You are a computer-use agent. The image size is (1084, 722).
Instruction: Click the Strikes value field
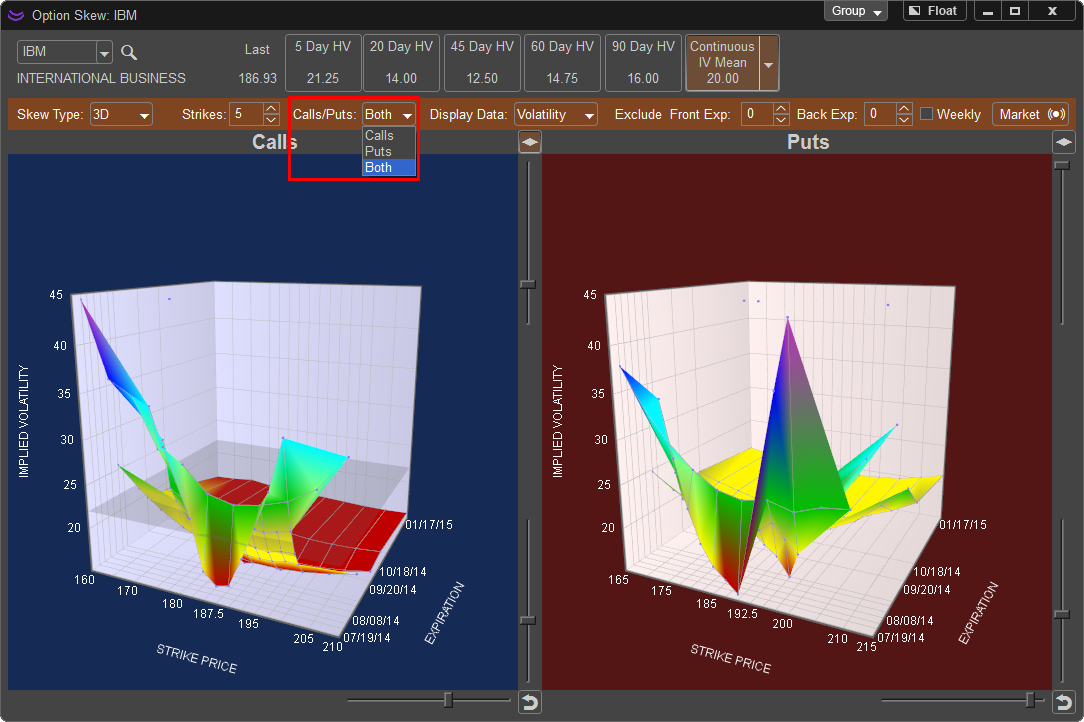point(247,114)
